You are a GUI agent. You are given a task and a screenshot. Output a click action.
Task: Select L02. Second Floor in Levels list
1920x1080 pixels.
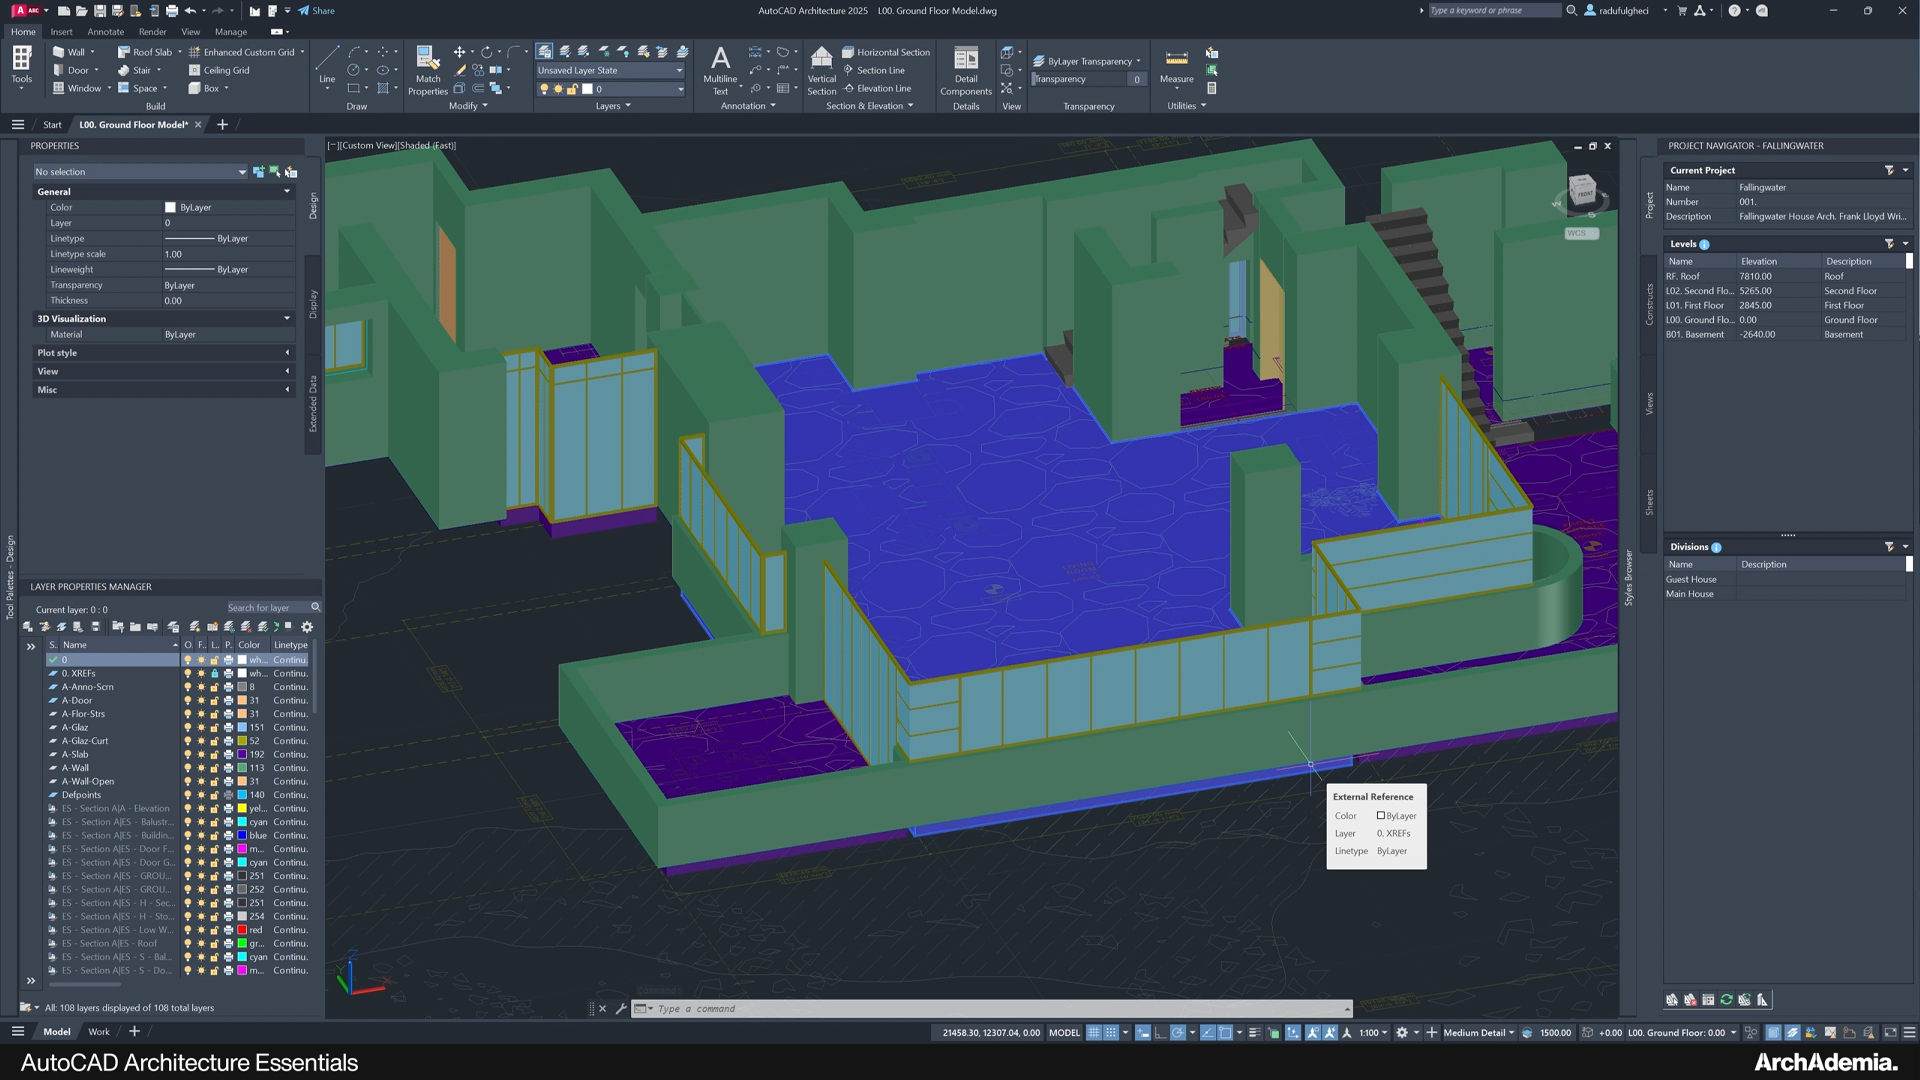tap(1702, 290)
